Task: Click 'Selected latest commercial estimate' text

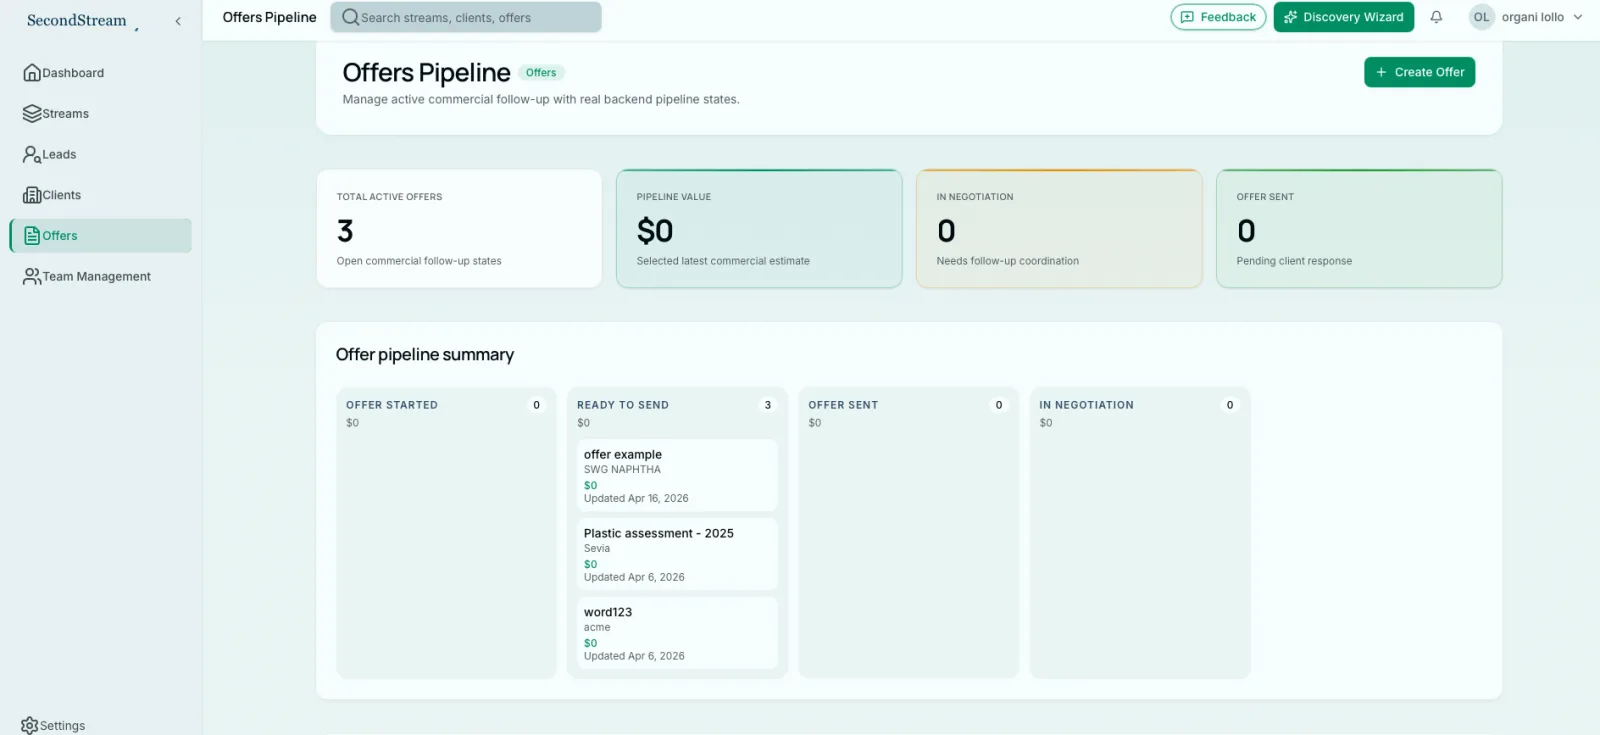Action: pyautogui.click(x=723, y=261)
